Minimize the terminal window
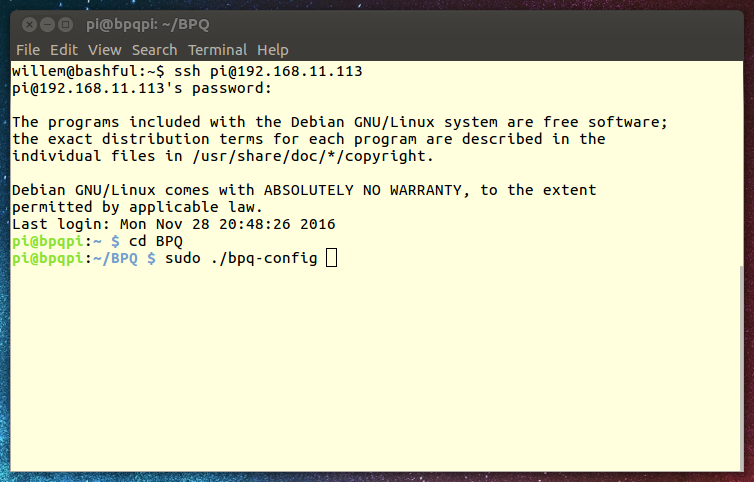The width and height of the screenshot is (754, 482). pos(47,24)
